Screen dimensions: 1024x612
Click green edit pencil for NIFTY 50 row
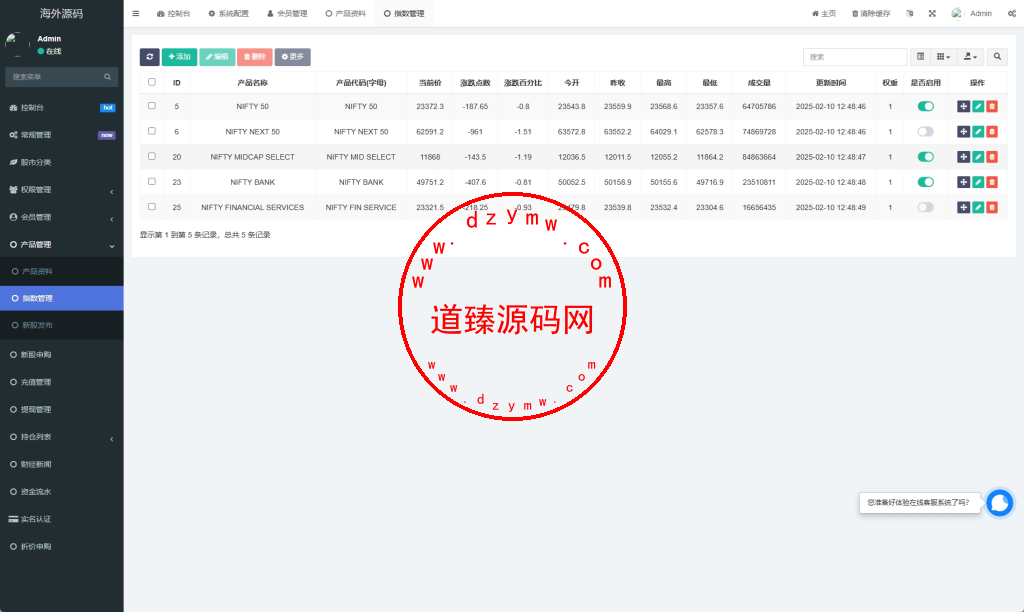click(x=978, y=106)
